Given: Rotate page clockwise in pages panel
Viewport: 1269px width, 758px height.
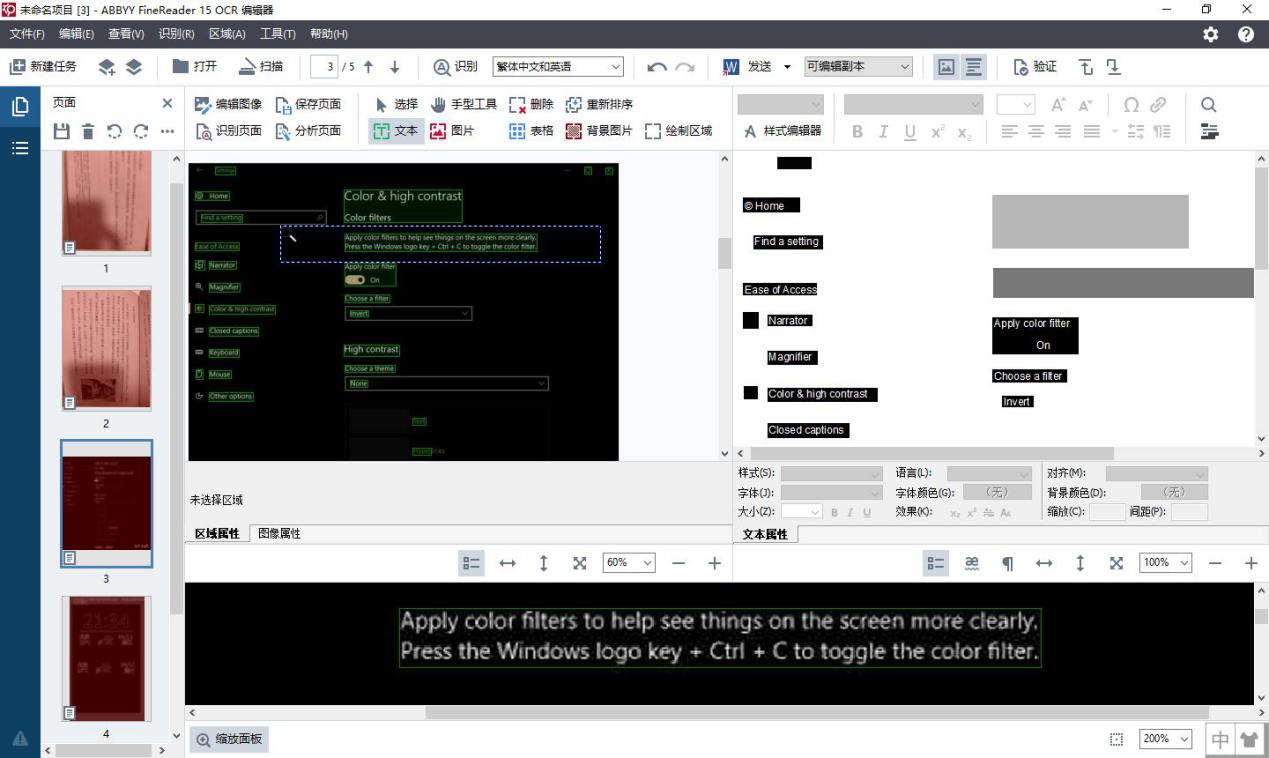Looking at the screenshot, I should tap(141, 131).
